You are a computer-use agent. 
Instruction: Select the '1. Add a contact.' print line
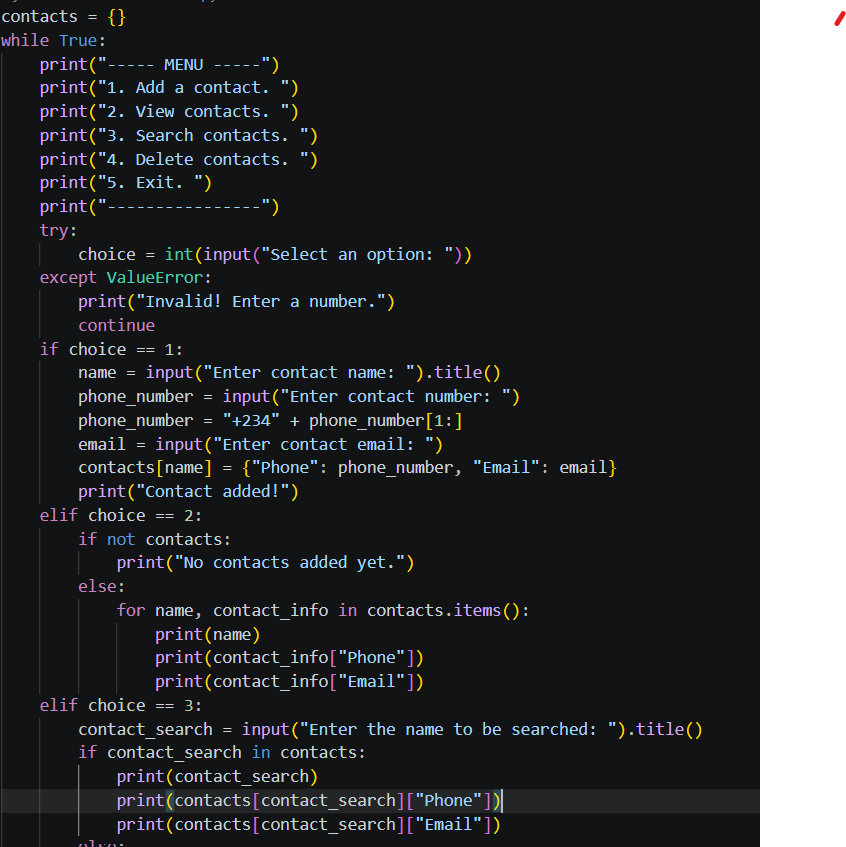tap(169, 88)
